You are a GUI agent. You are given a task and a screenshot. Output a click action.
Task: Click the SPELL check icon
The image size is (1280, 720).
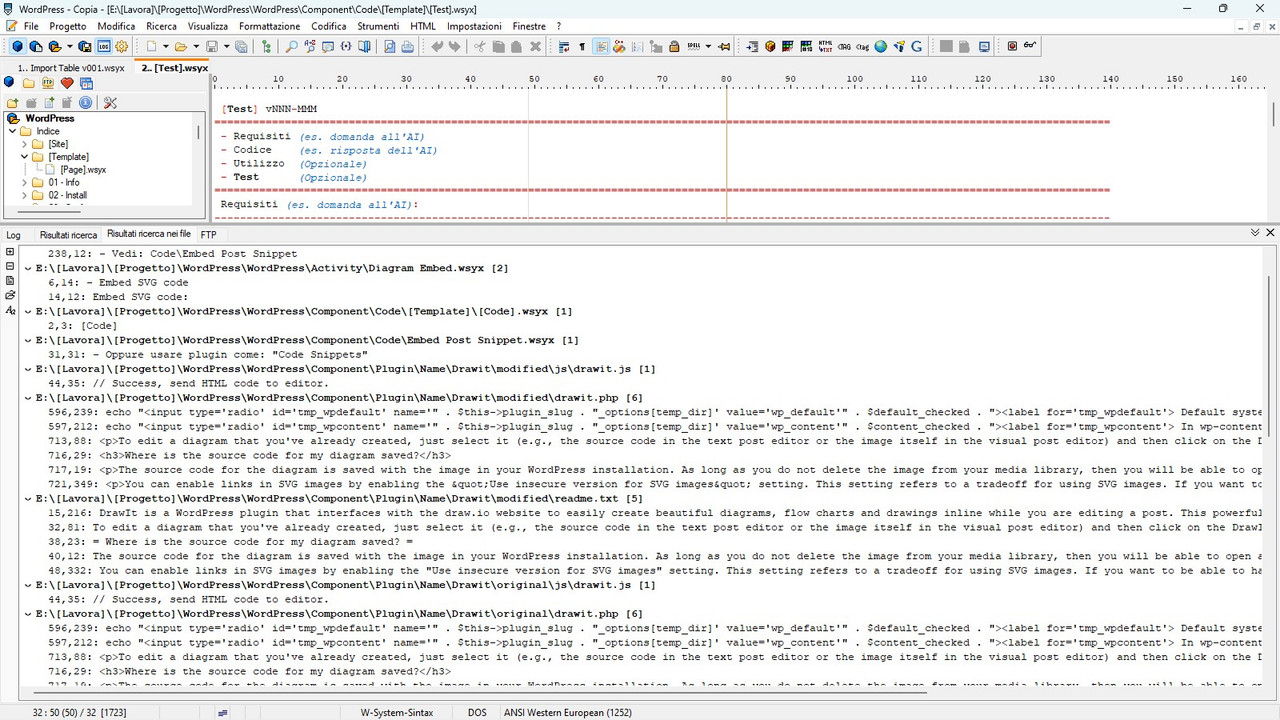coord(694,46)
